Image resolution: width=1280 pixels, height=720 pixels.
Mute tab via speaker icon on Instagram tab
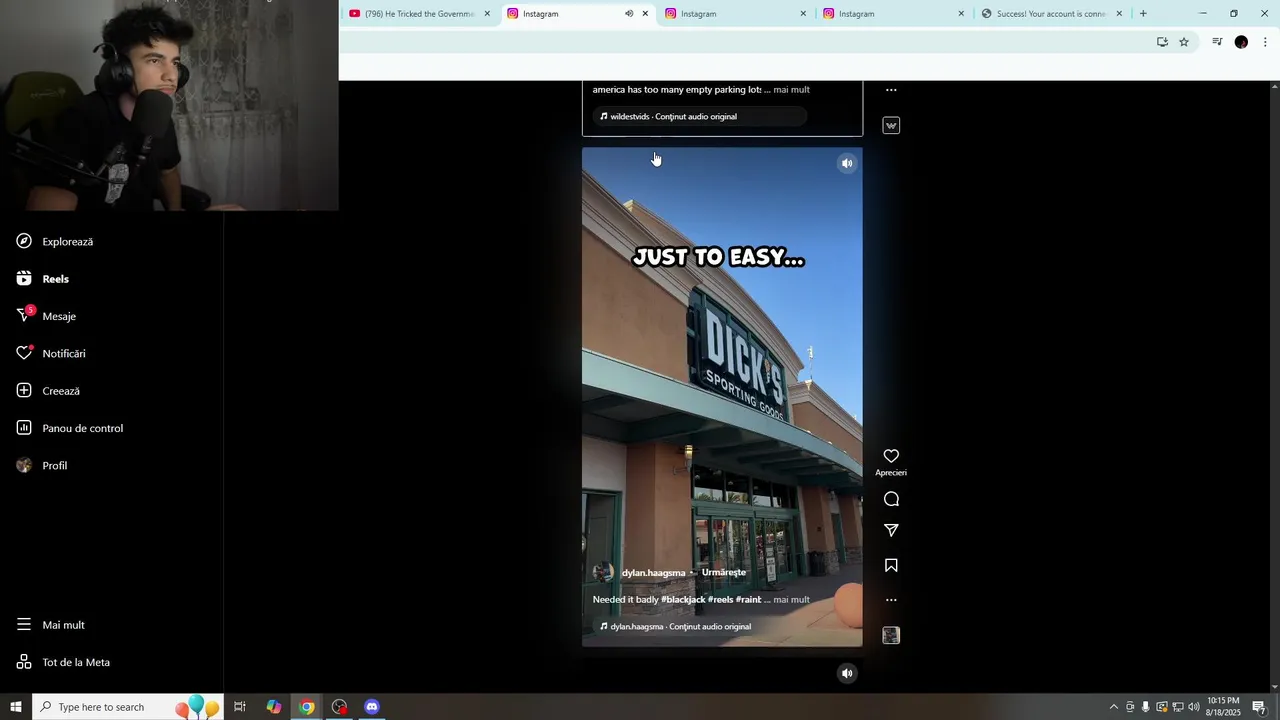[629, 14]
